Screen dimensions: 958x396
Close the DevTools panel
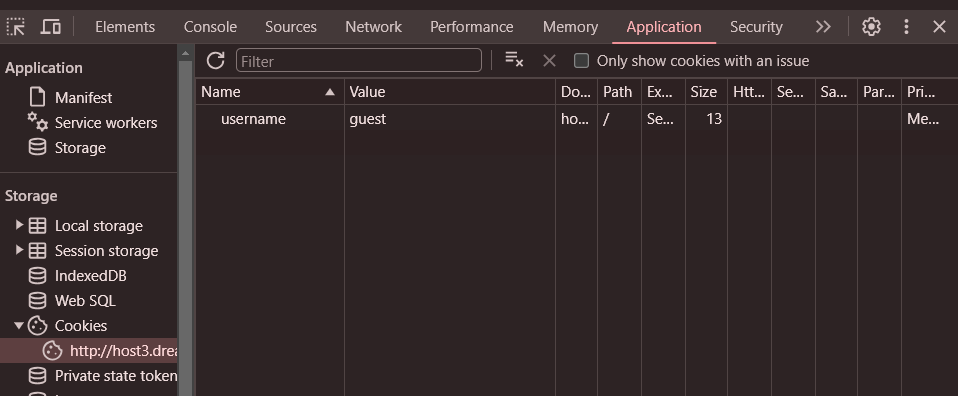pyautogui.click(x=939, y=27)
